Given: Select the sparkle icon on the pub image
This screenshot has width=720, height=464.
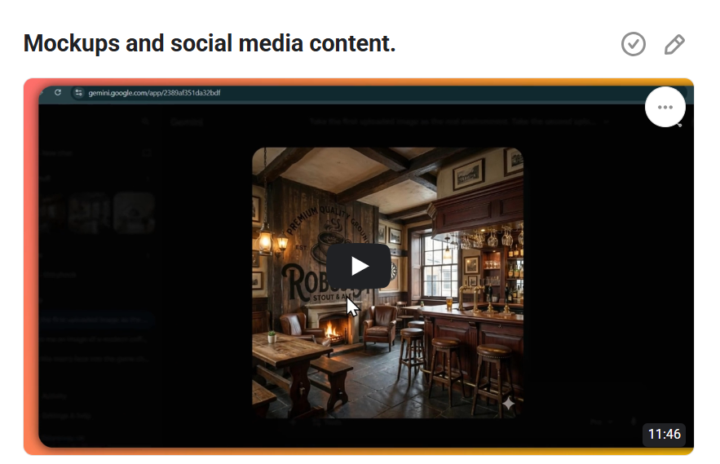Looking at the screenshot, I should (x=508, y=403).
